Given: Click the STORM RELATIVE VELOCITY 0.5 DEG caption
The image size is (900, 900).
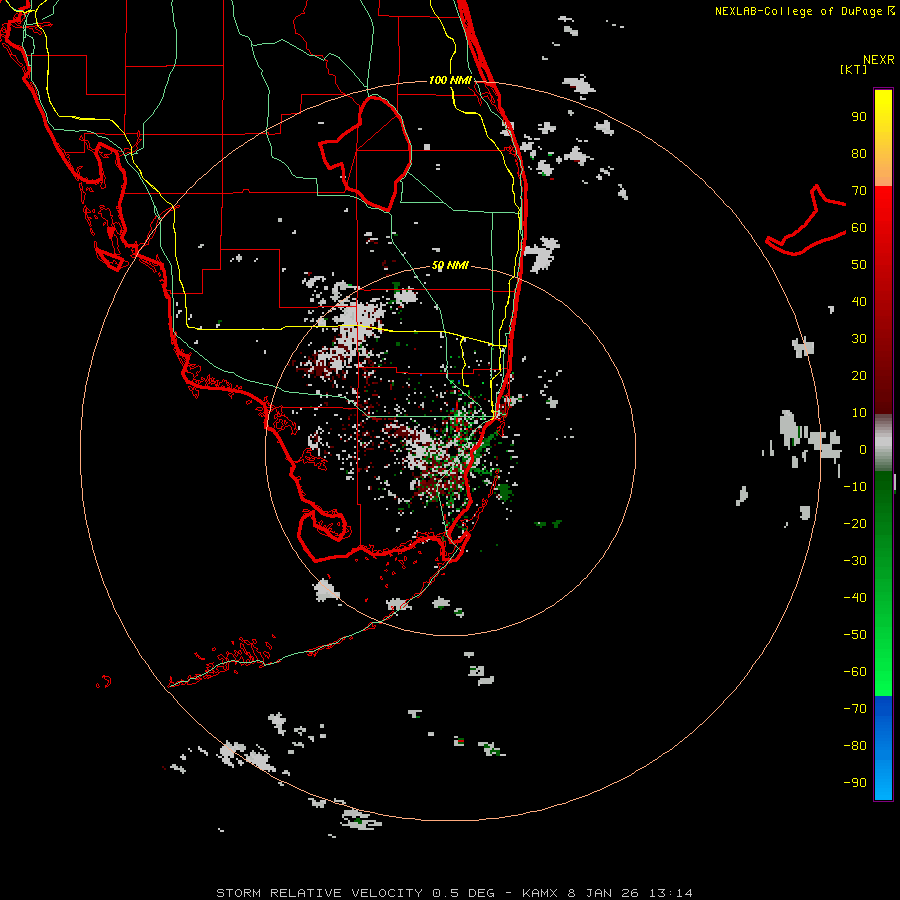Looking at the screenshot, I should (x=355, y=893).
